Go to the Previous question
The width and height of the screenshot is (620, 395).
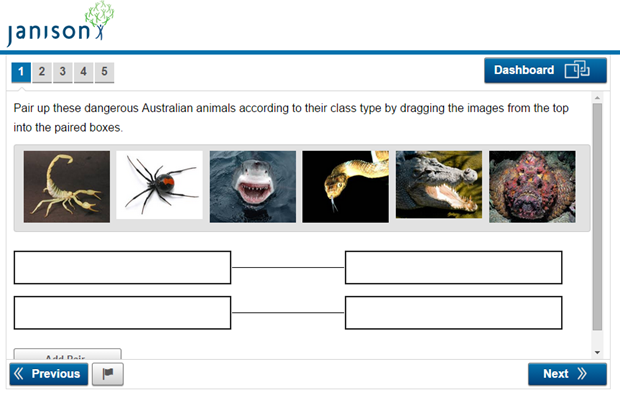(x=49, y=374)
